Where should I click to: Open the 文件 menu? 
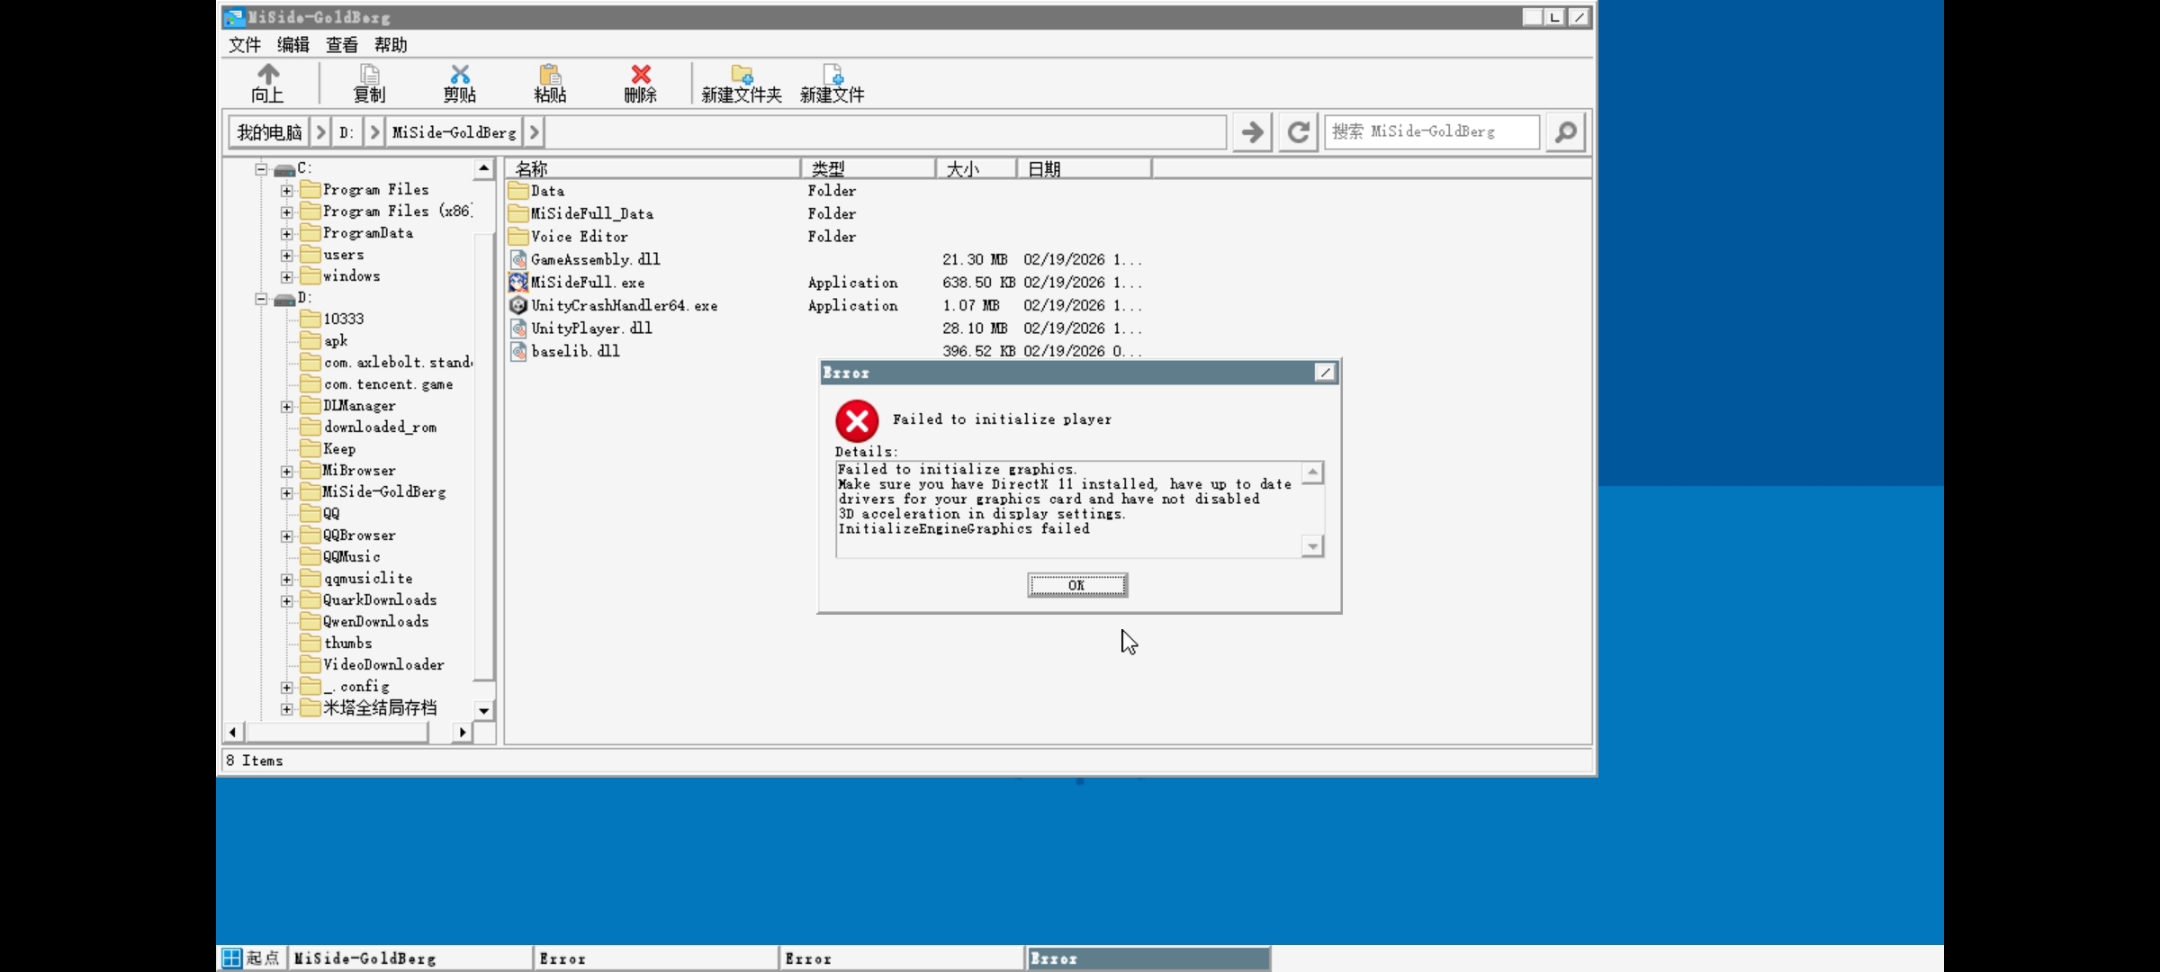coord(244,45)
